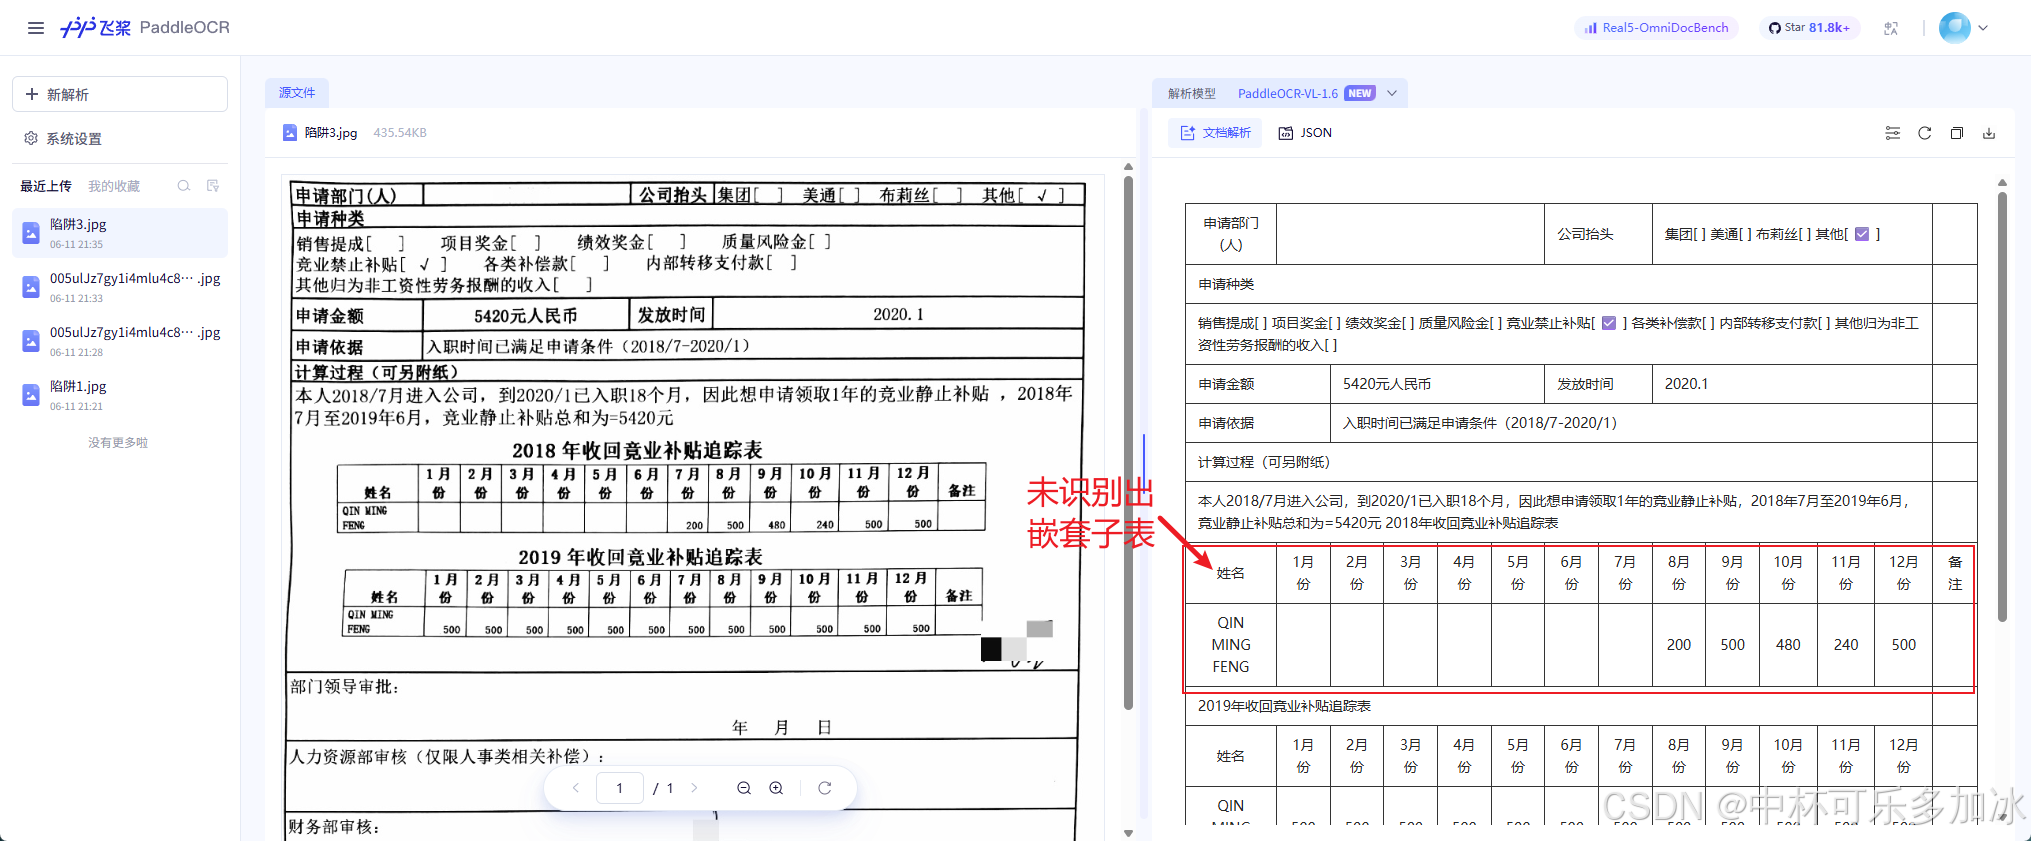Select the 文档解析 tab
This screenshot has height=841, width=2031.
(x=1216, y=133)
